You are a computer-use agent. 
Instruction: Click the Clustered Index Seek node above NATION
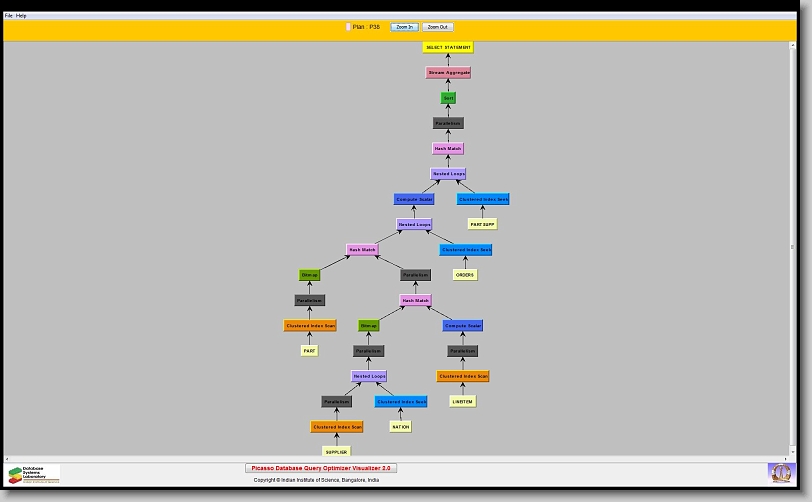400,401
